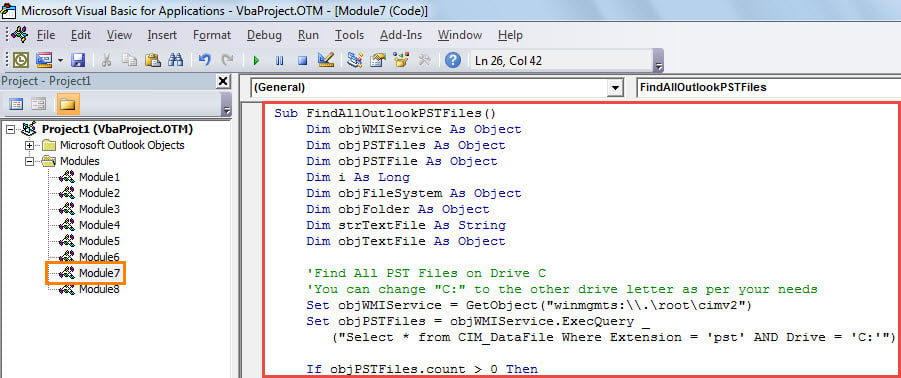Image resolution: width=901 pixels, height=378 pixels.
Task: Run the macro with the green play icon
Action: pyautogui.click(x=256, y=60)
